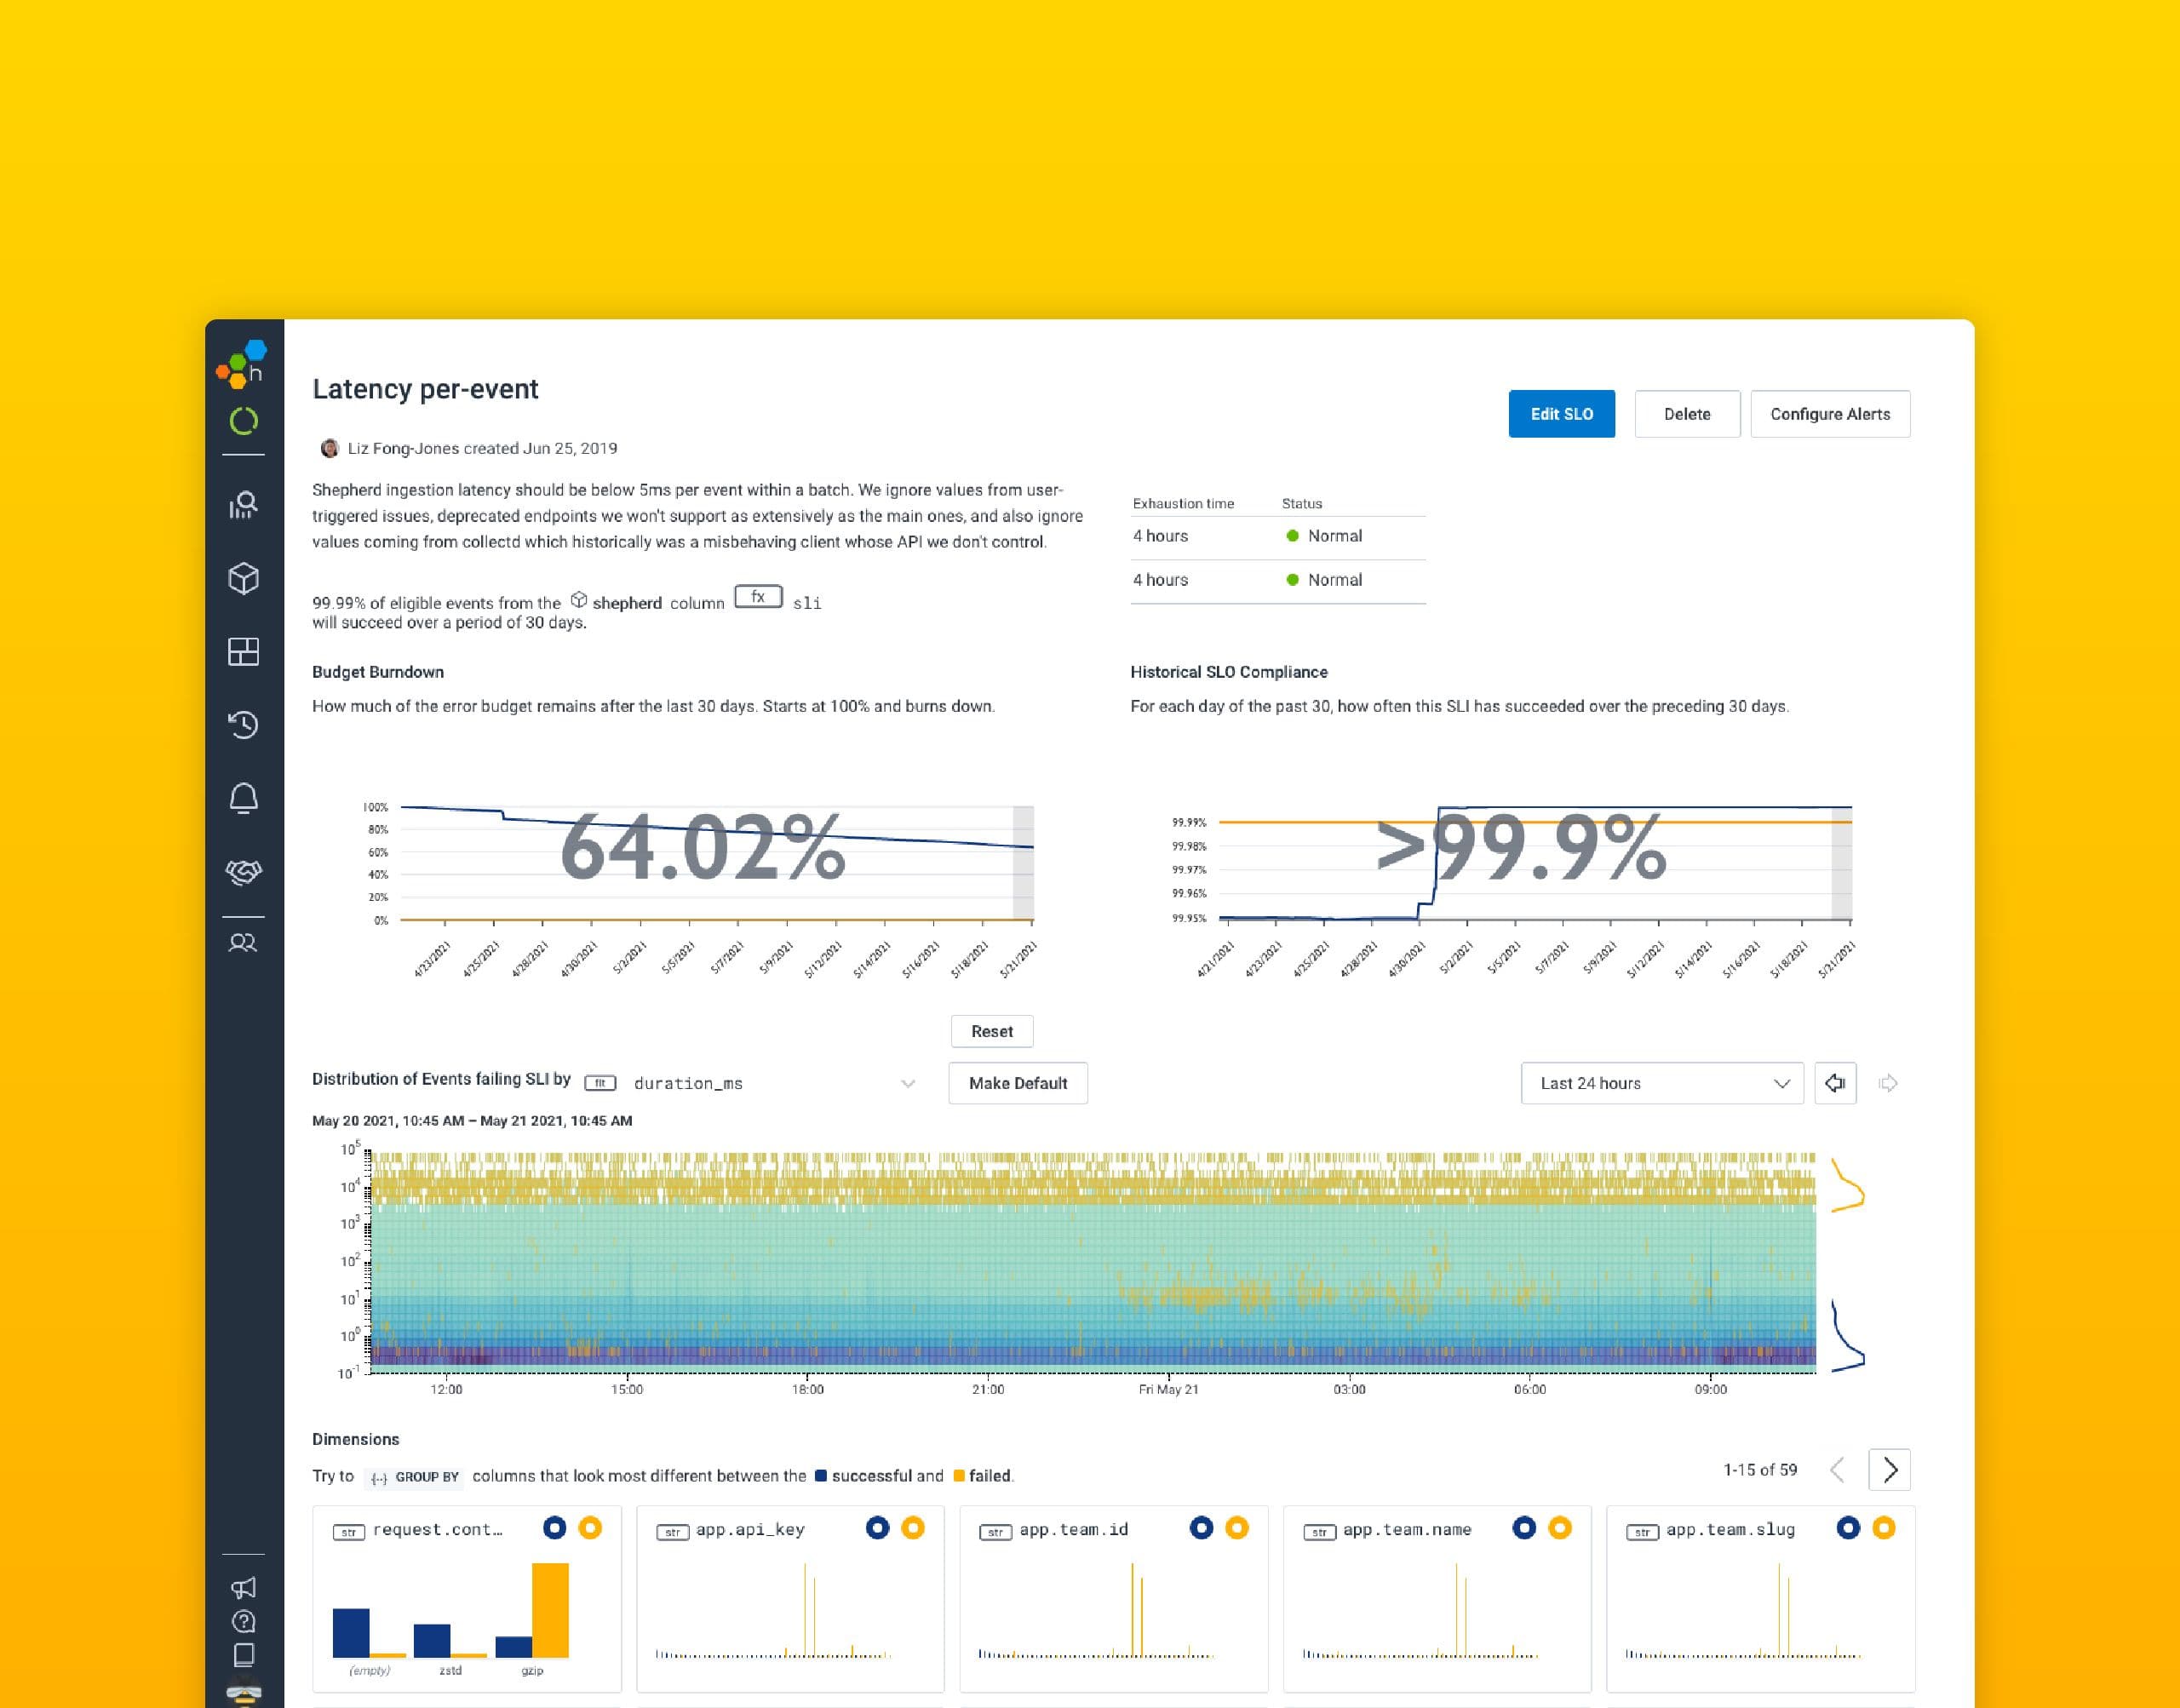Open Datasets cube icon in sidebar

coord(243,578)
